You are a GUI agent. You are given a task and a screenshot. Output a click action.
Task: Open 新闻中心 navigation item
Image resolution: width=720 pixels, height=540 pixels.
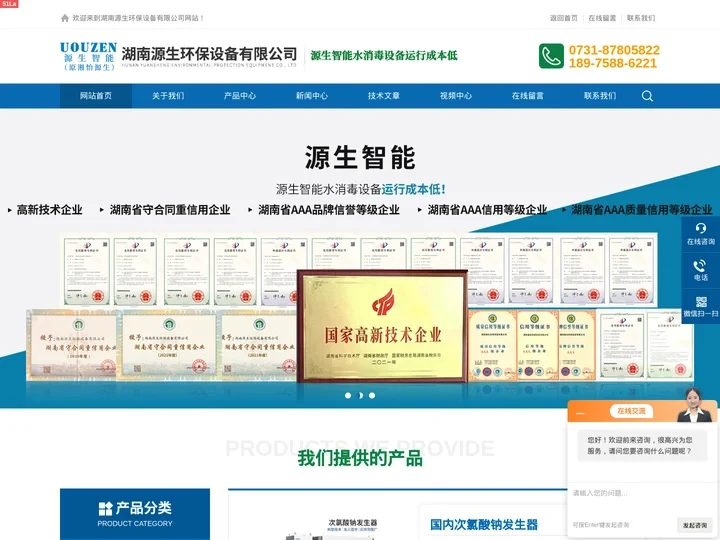click(312, 96)
